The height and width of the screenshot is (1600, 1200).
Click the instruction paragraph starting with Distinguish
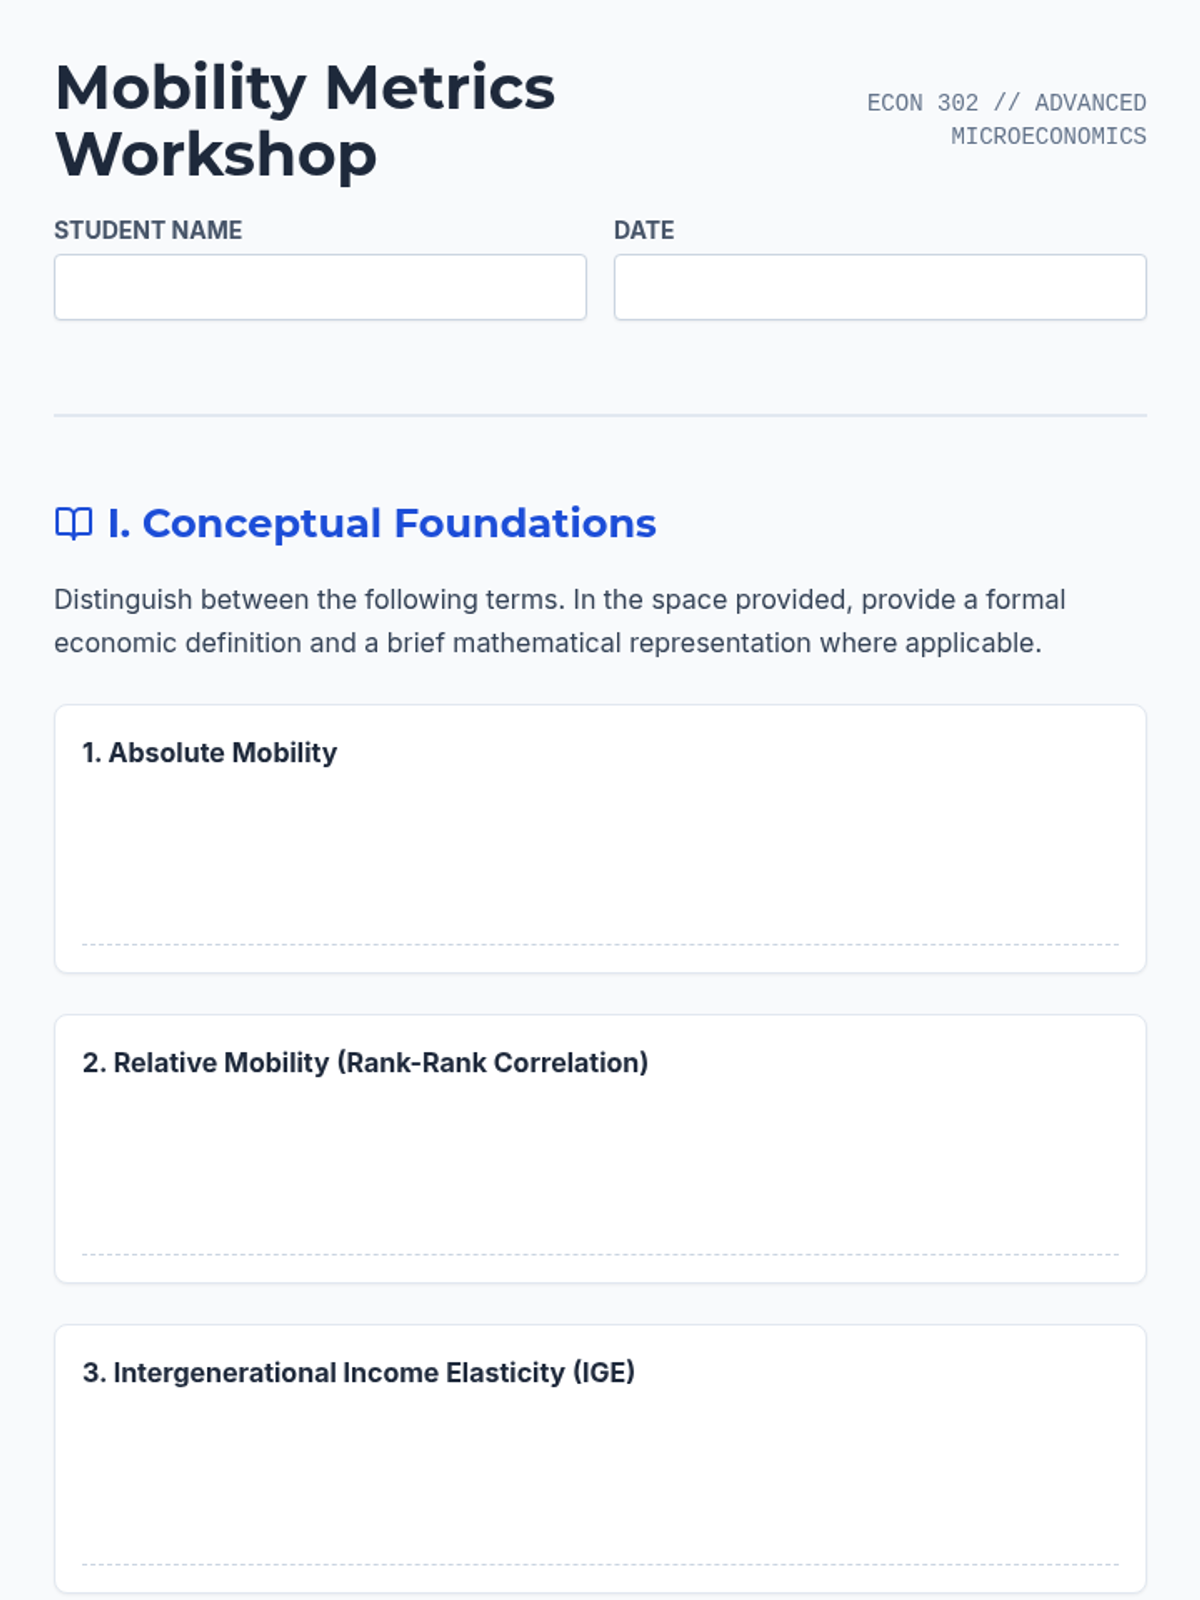click(x=560, y=621)
